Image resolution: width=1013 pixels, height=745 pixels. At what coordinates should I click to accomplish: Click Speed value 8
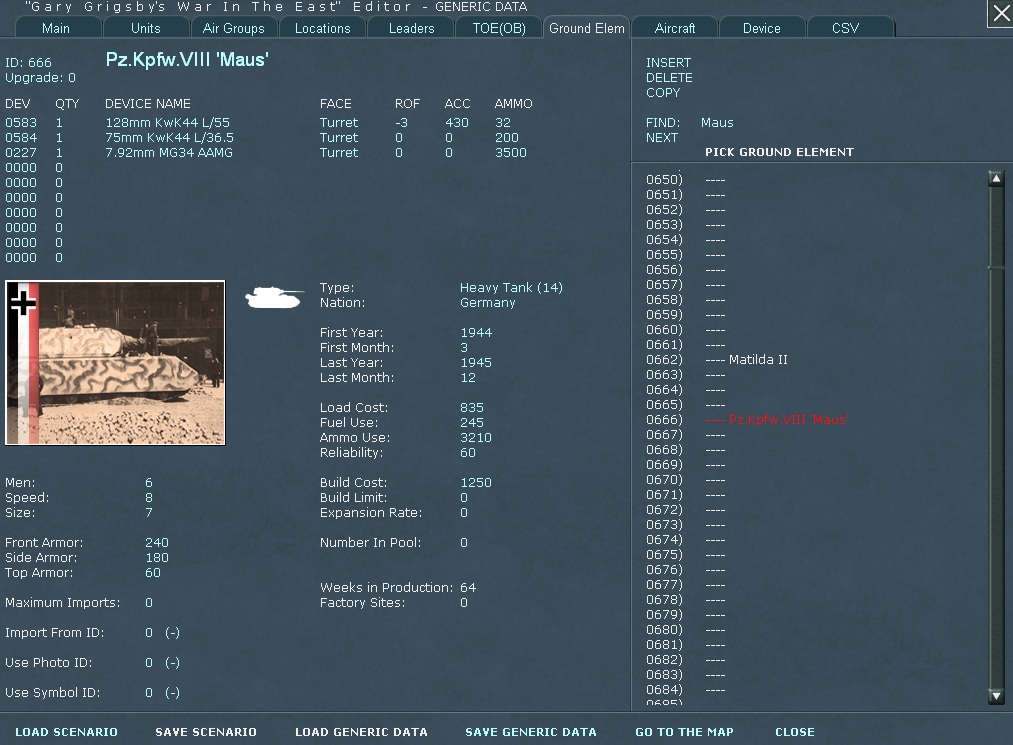coord(149,498)
